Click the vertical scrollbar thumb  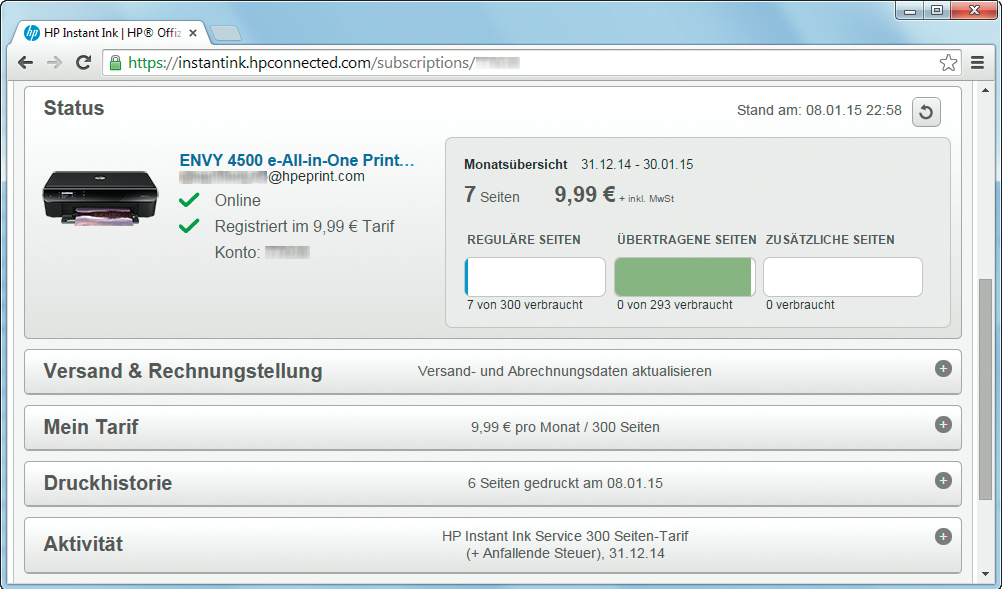[985, 390]
